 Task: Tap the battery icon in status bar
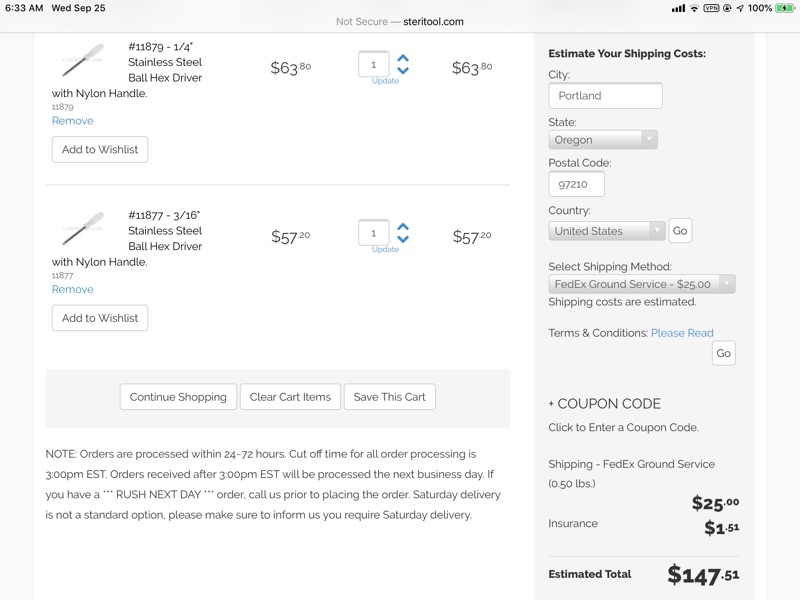(x=785, y=8)
